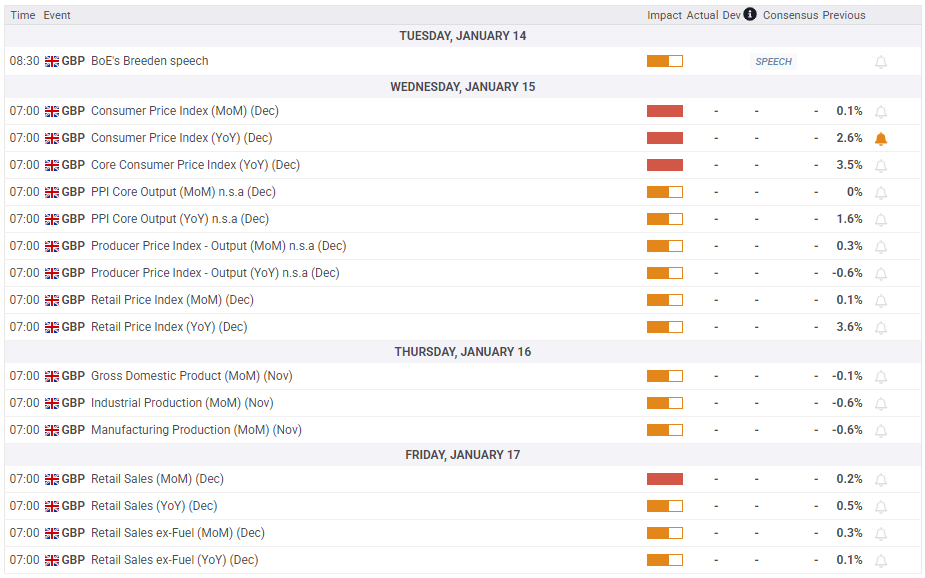Sort by the Time column header
Screen dimensions: 925x578
23,15
